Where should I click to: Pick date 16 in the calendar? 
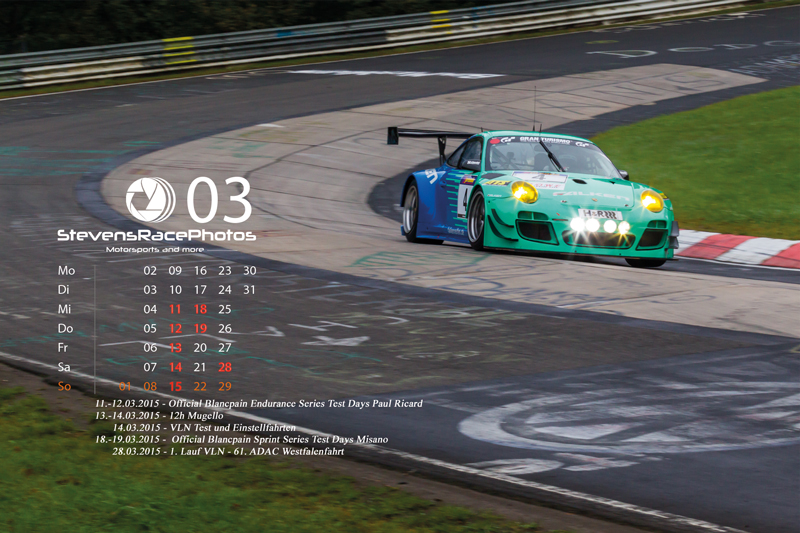point(200,270)
